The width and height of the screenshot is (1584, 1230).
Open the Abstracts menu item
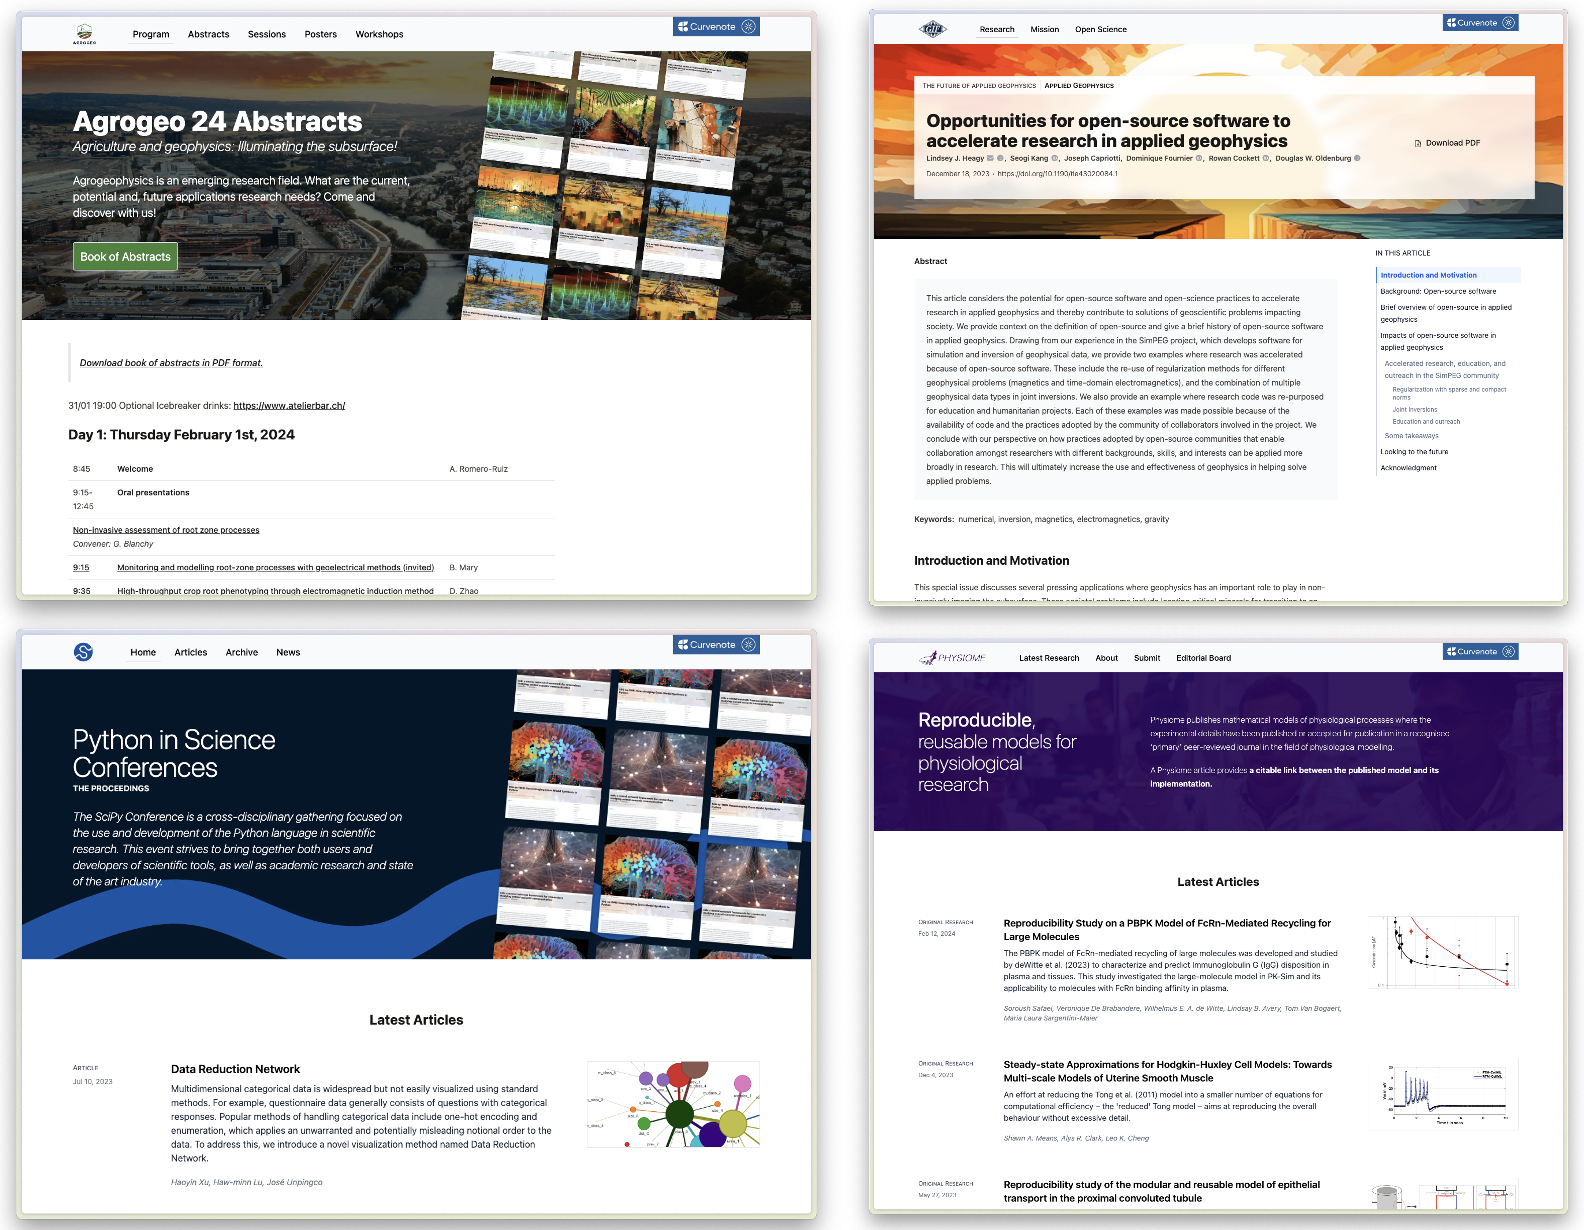pos(208,34)
